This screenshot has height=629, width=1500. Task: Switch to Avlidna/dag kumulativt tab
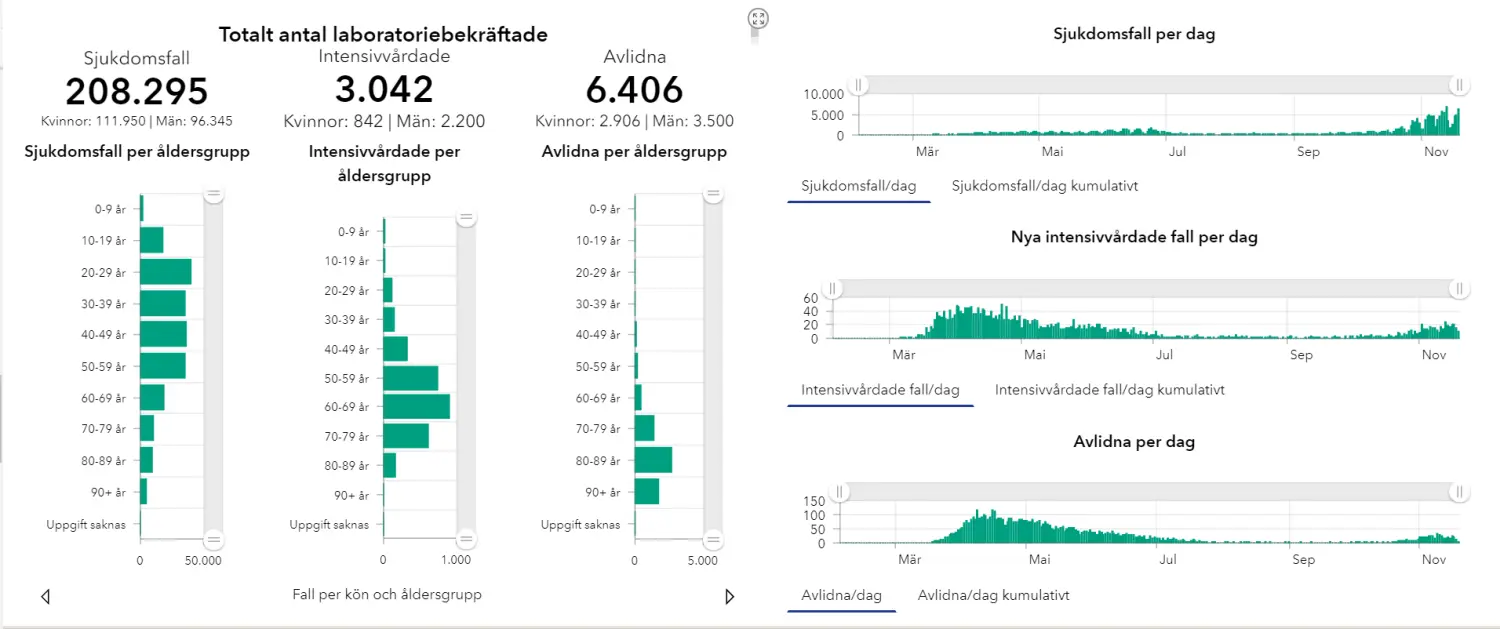(993, 595)
